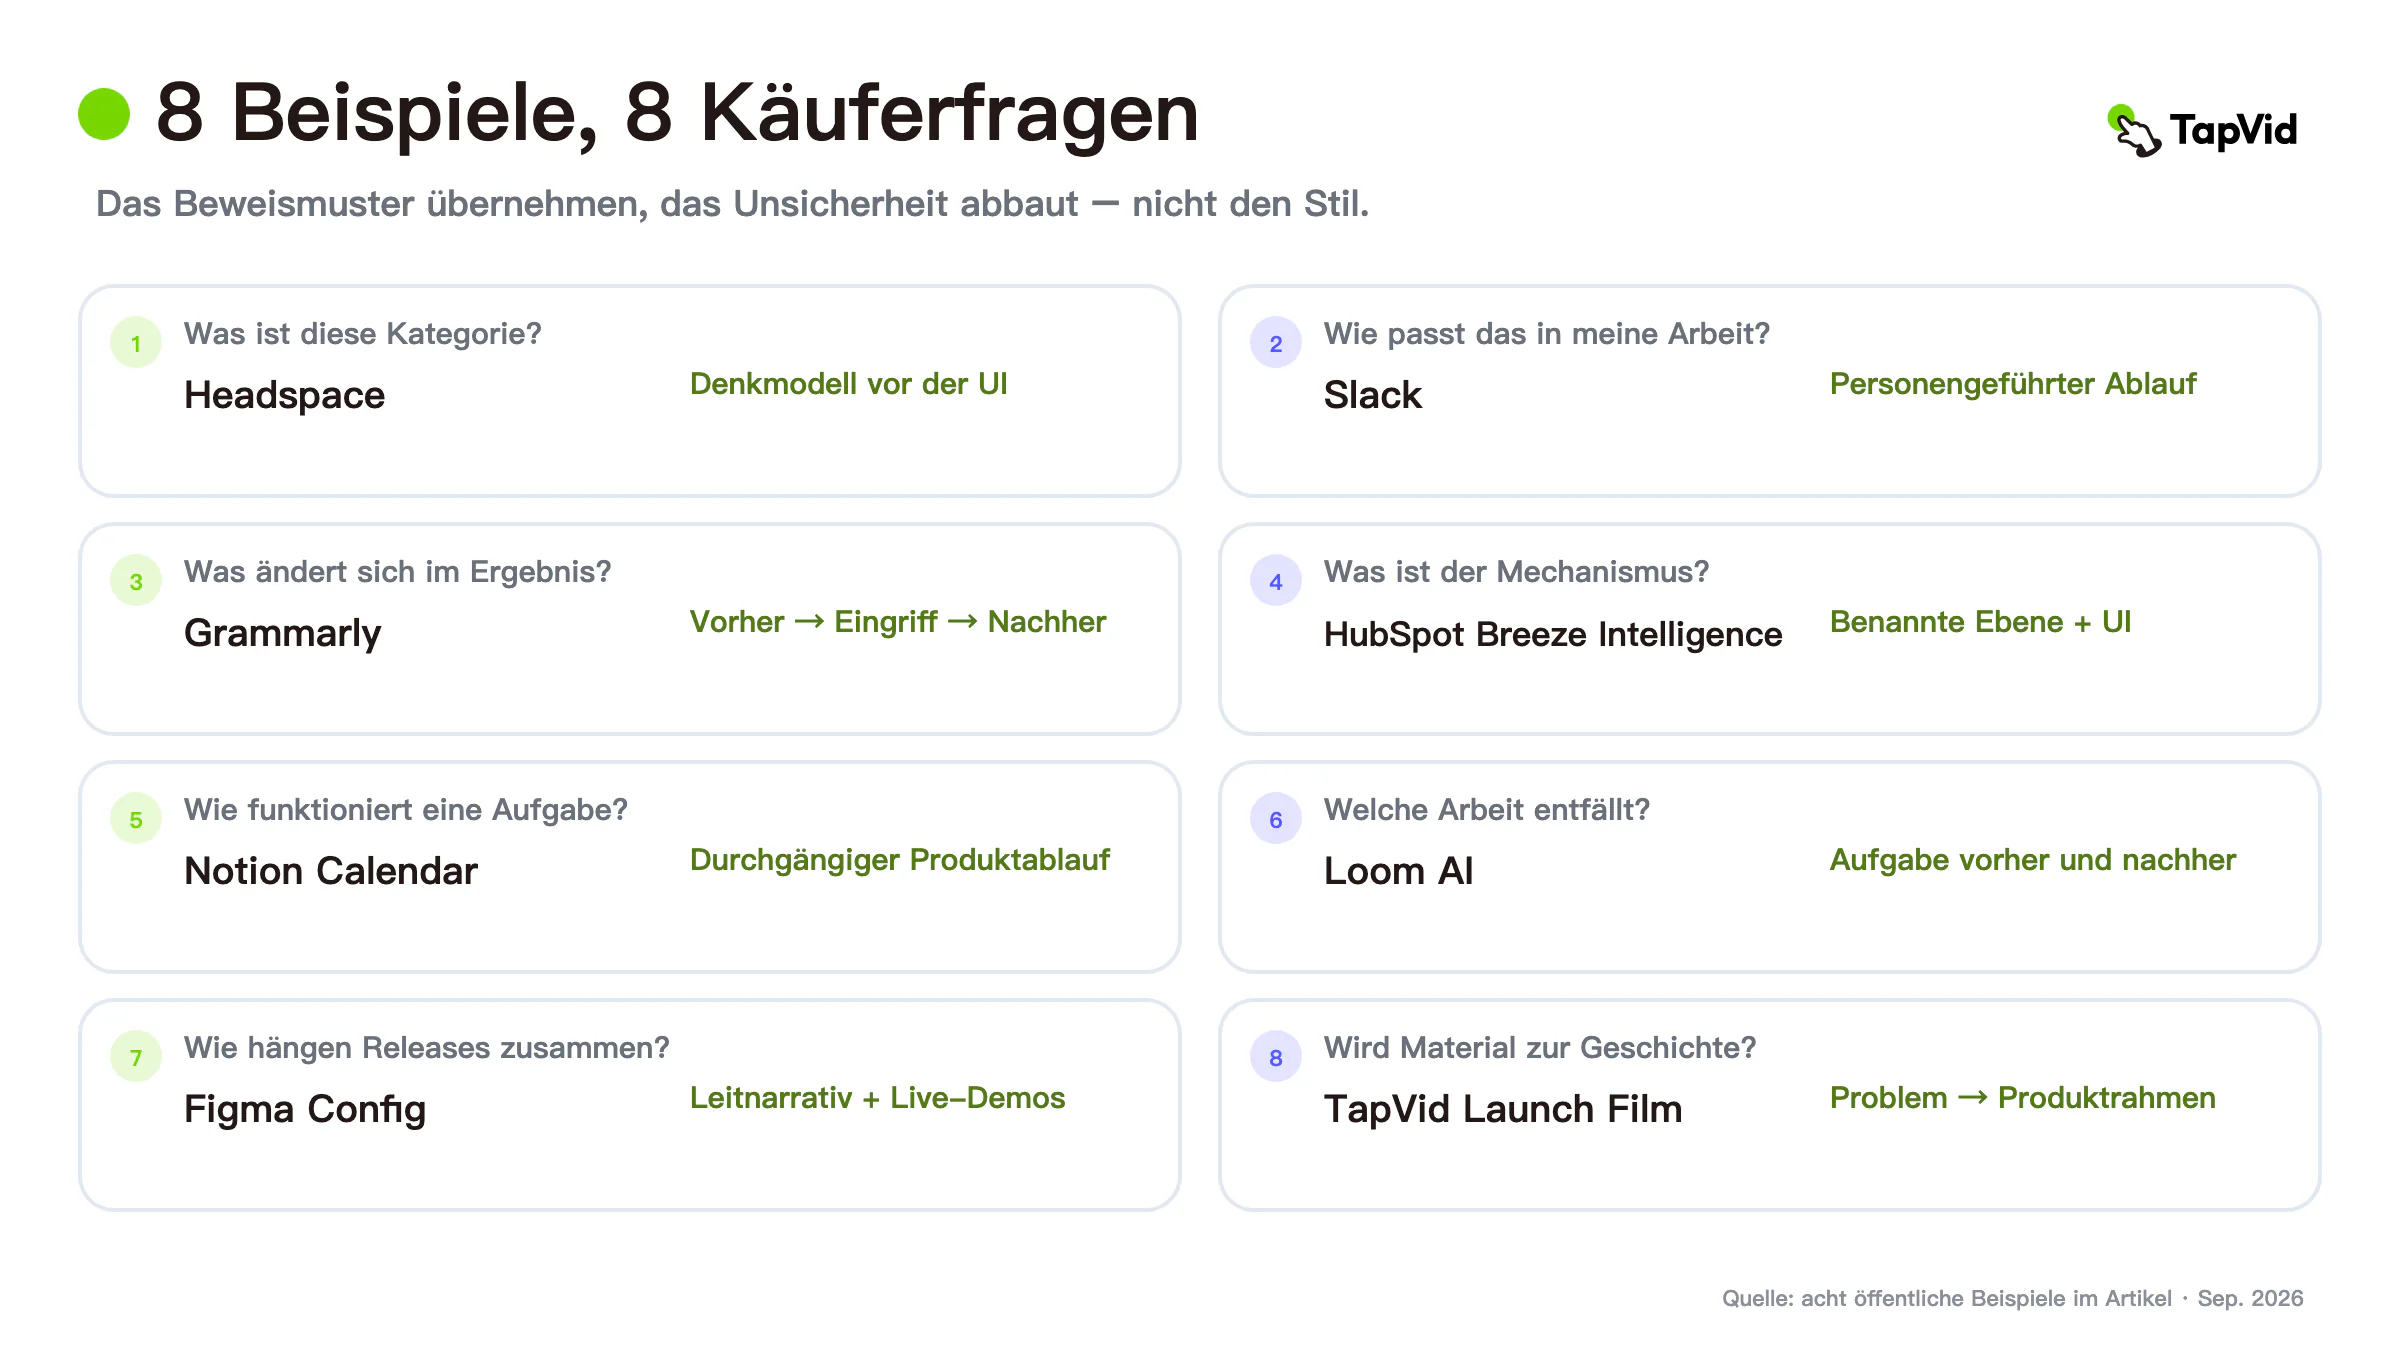2400x1350 pixels.
Task: Click the 'Slack' name
Action: tap(1372, 395)
